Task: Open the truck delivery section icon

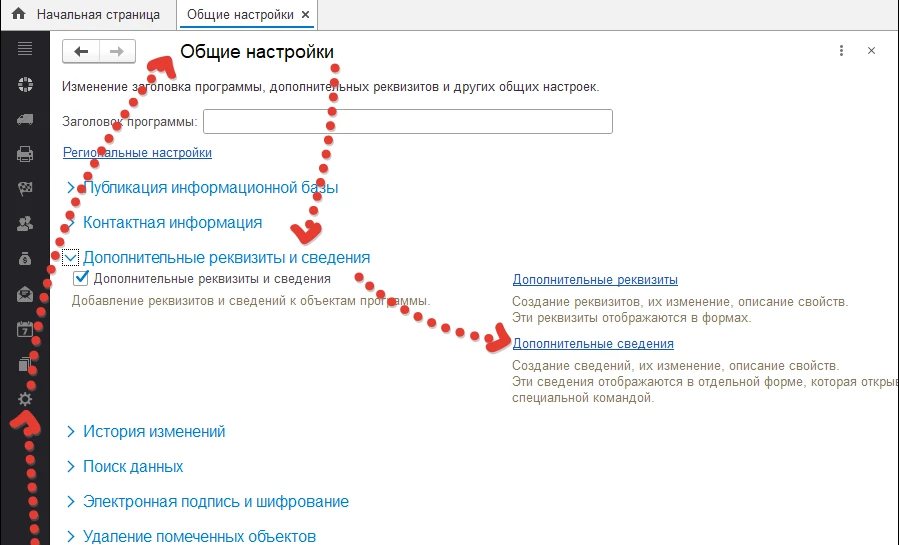Action: (x=25, y=119)
